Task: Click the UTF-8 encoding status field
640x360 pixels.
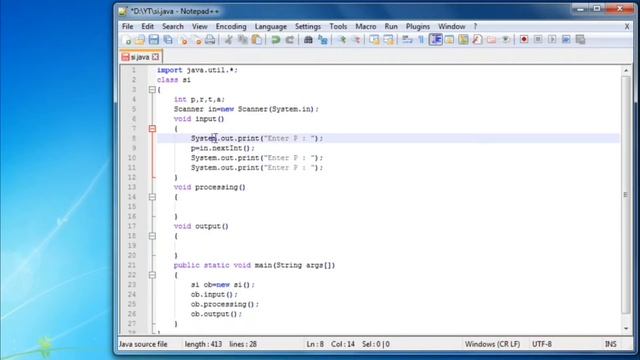Action: (x=542, y=344)
